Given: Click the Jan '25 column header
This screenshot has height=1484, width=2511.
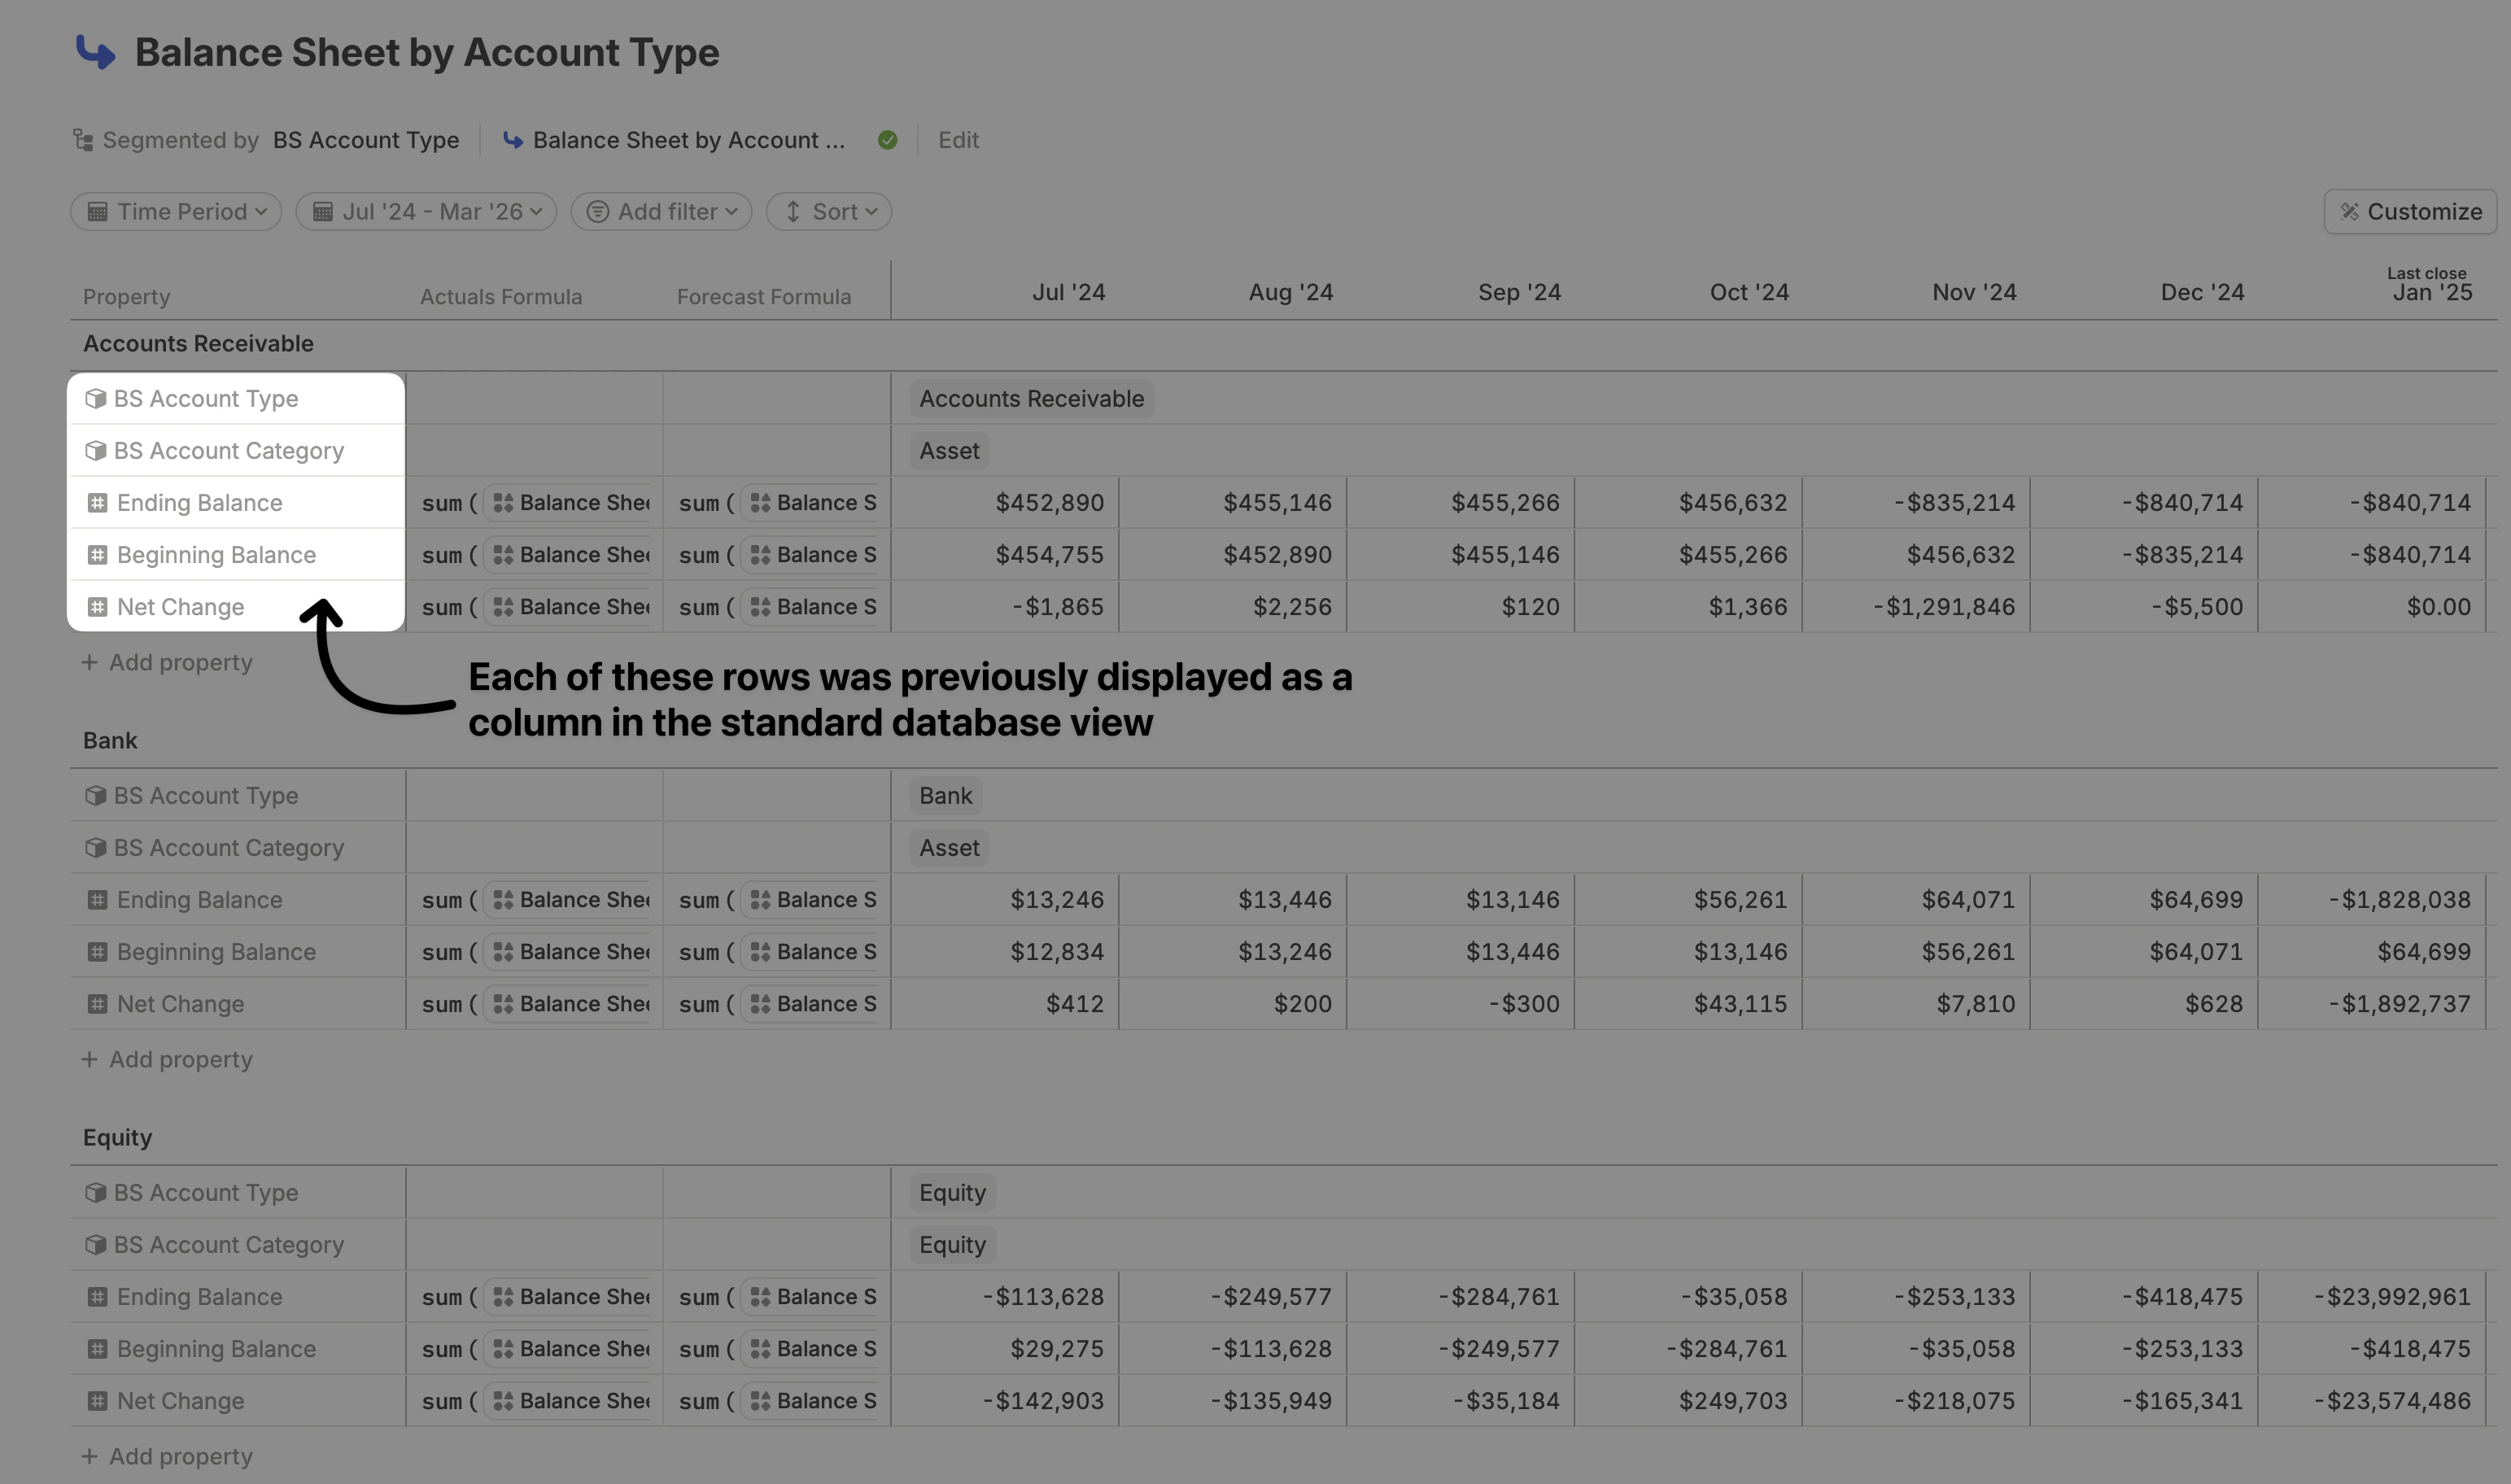Looking at the screenshot, I should pos(2431,293).
